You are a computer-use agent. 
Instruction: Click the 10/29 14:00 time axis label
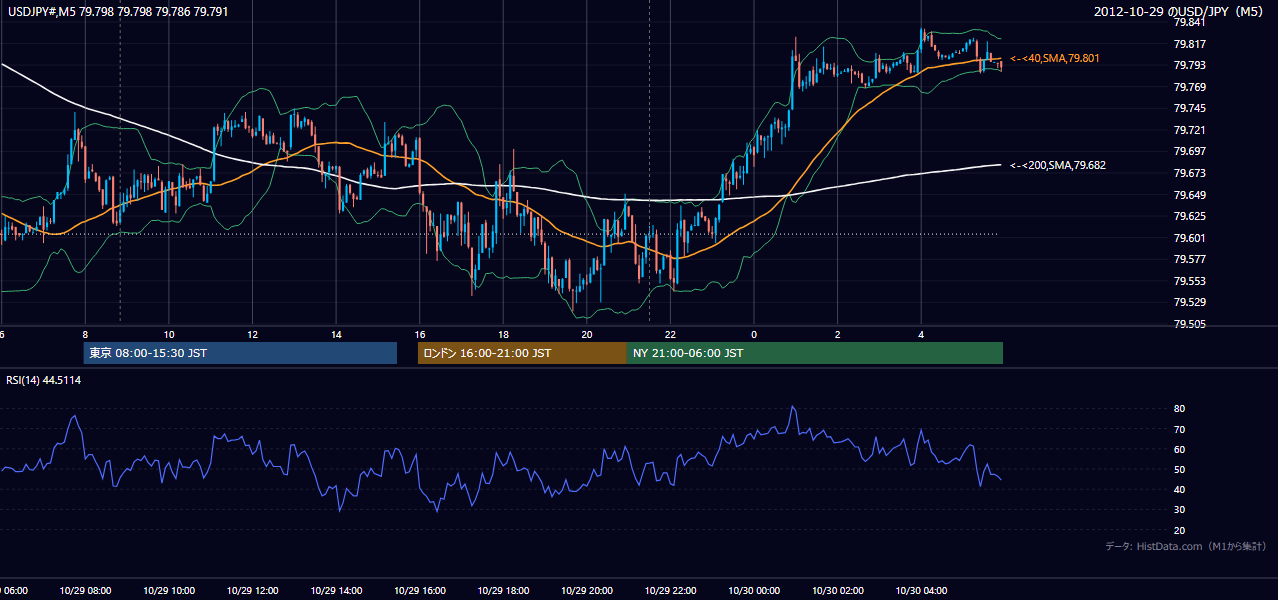[x=337, y=591]
